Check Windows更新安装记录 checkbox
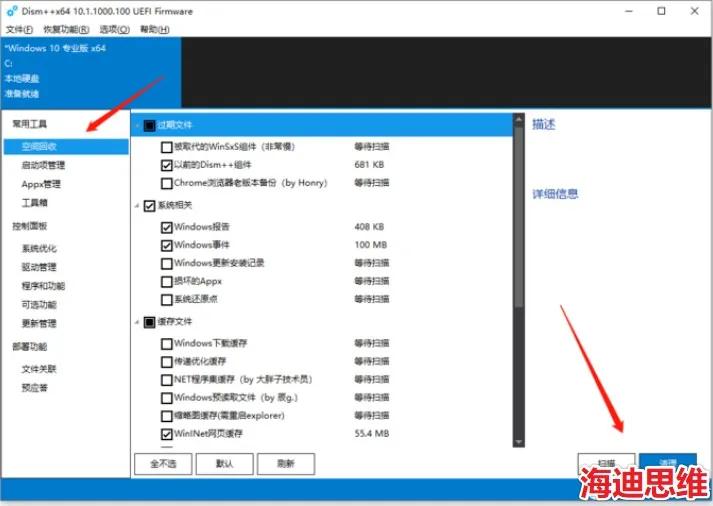The height and width of the screenshot is (506, 713). coord(167,263)
